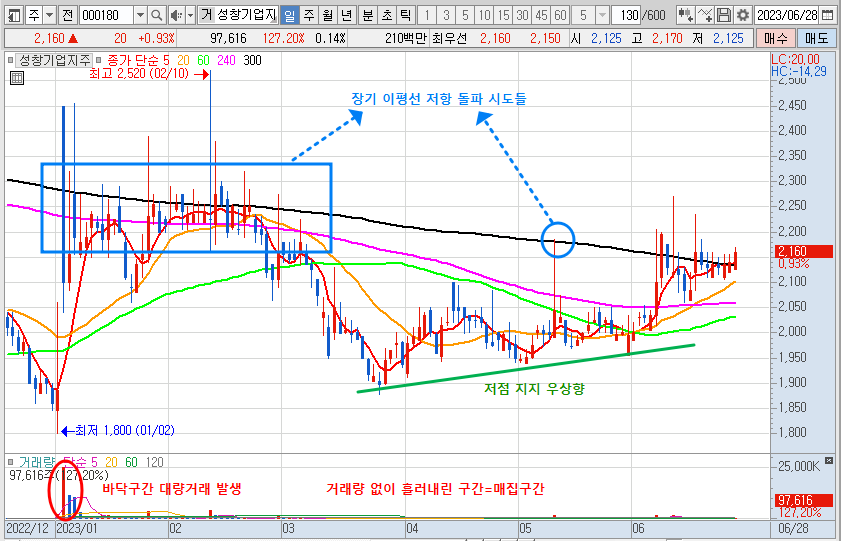Click the 06/28 date on time axis
This screenshot has width=841, height=541.
point(793,528)
